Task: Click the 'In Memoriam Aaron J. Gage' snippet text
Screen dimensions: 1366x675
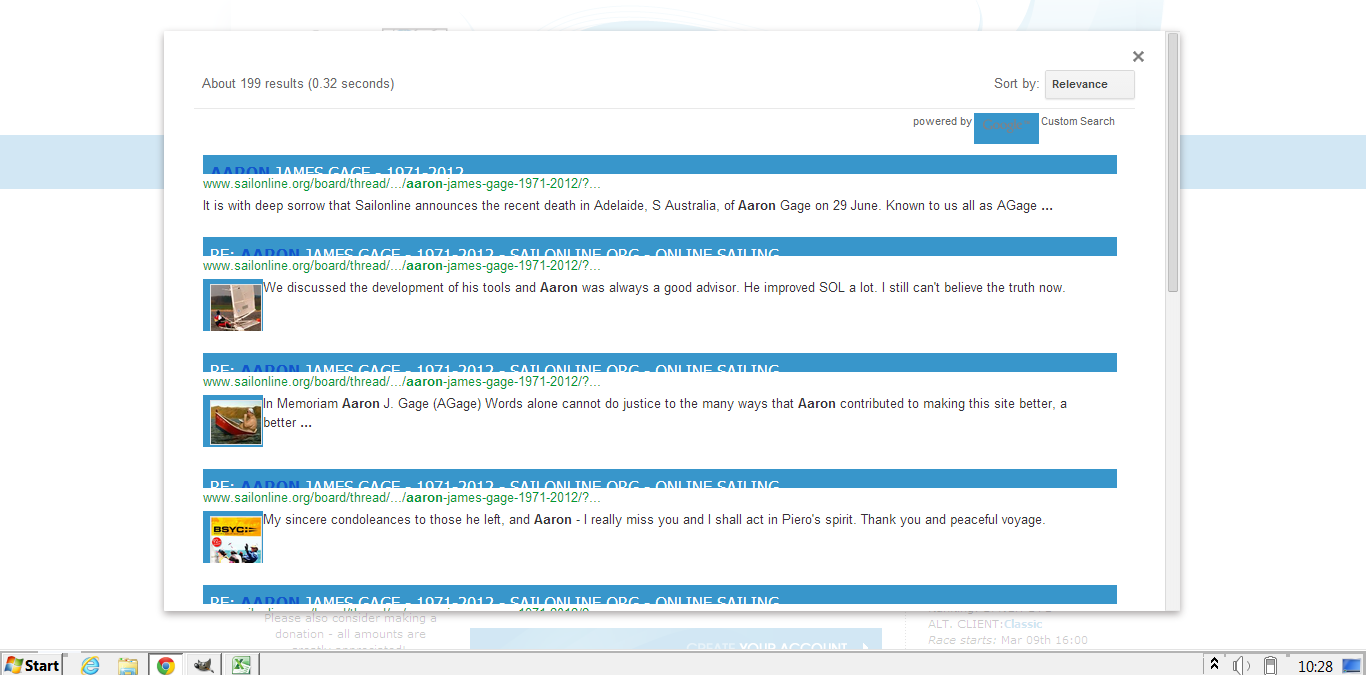Action: point(665,413)
